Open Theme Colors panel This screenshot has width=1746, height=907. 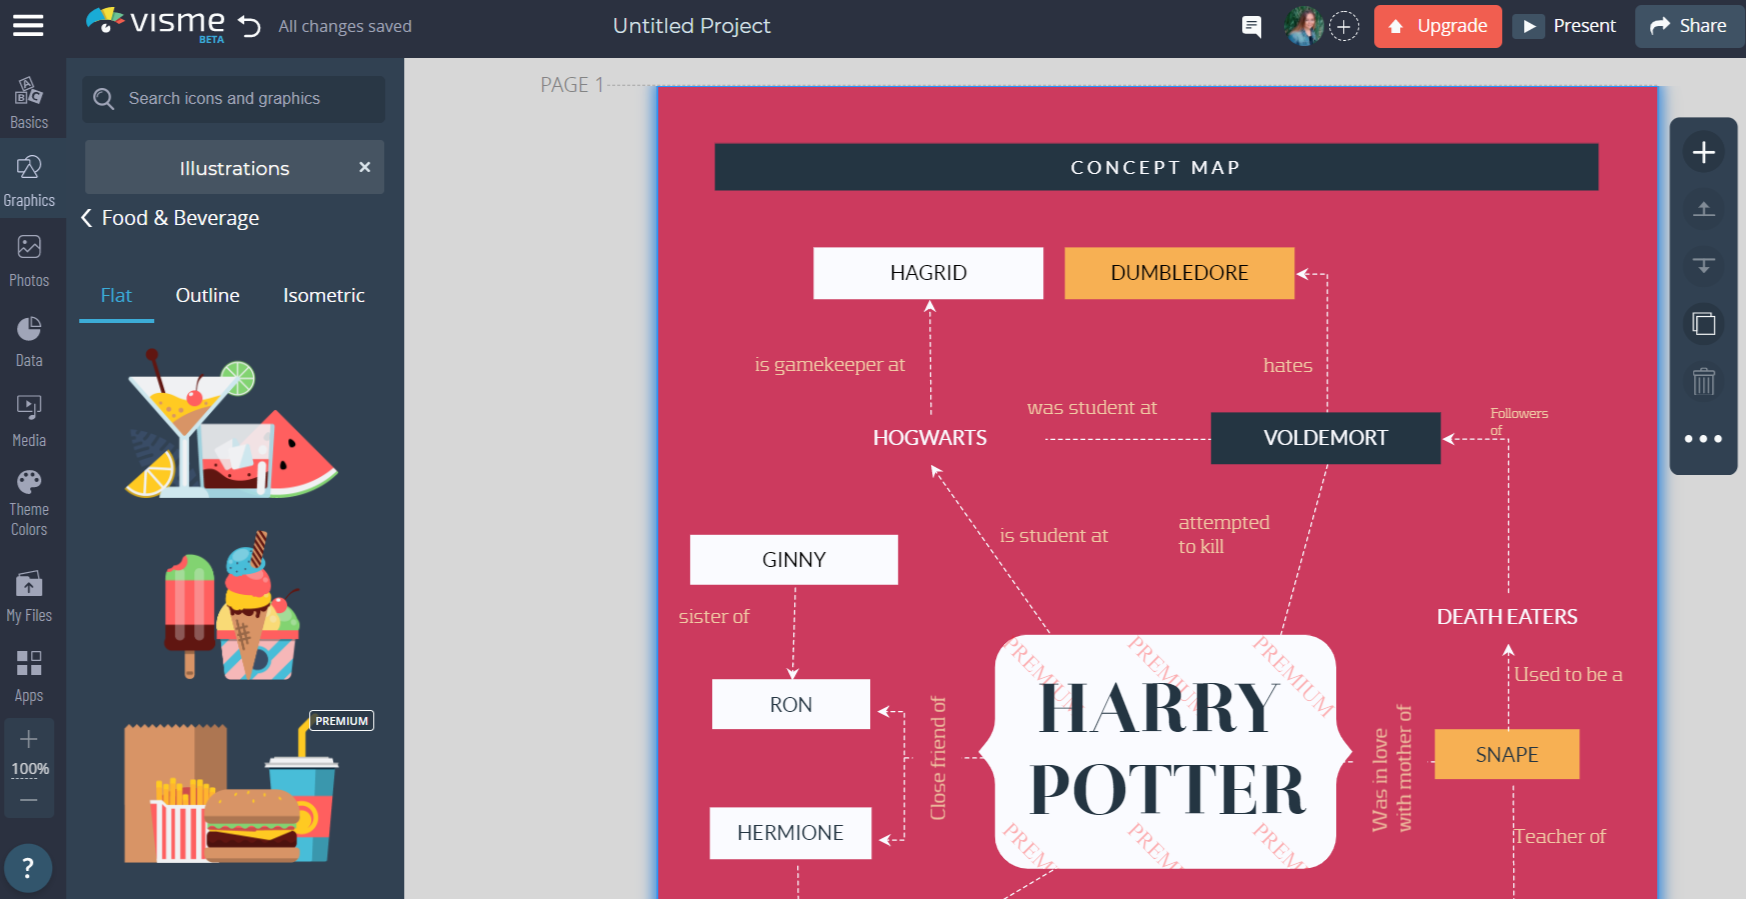point(29,503)
